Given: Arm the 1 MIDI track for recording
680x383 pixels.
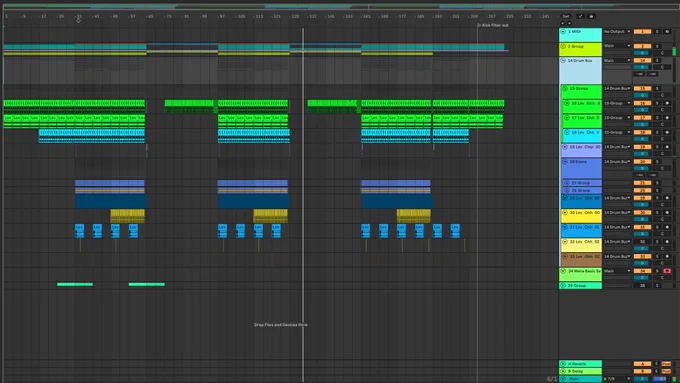Looking at the screenshot, I should pos(667,32).
